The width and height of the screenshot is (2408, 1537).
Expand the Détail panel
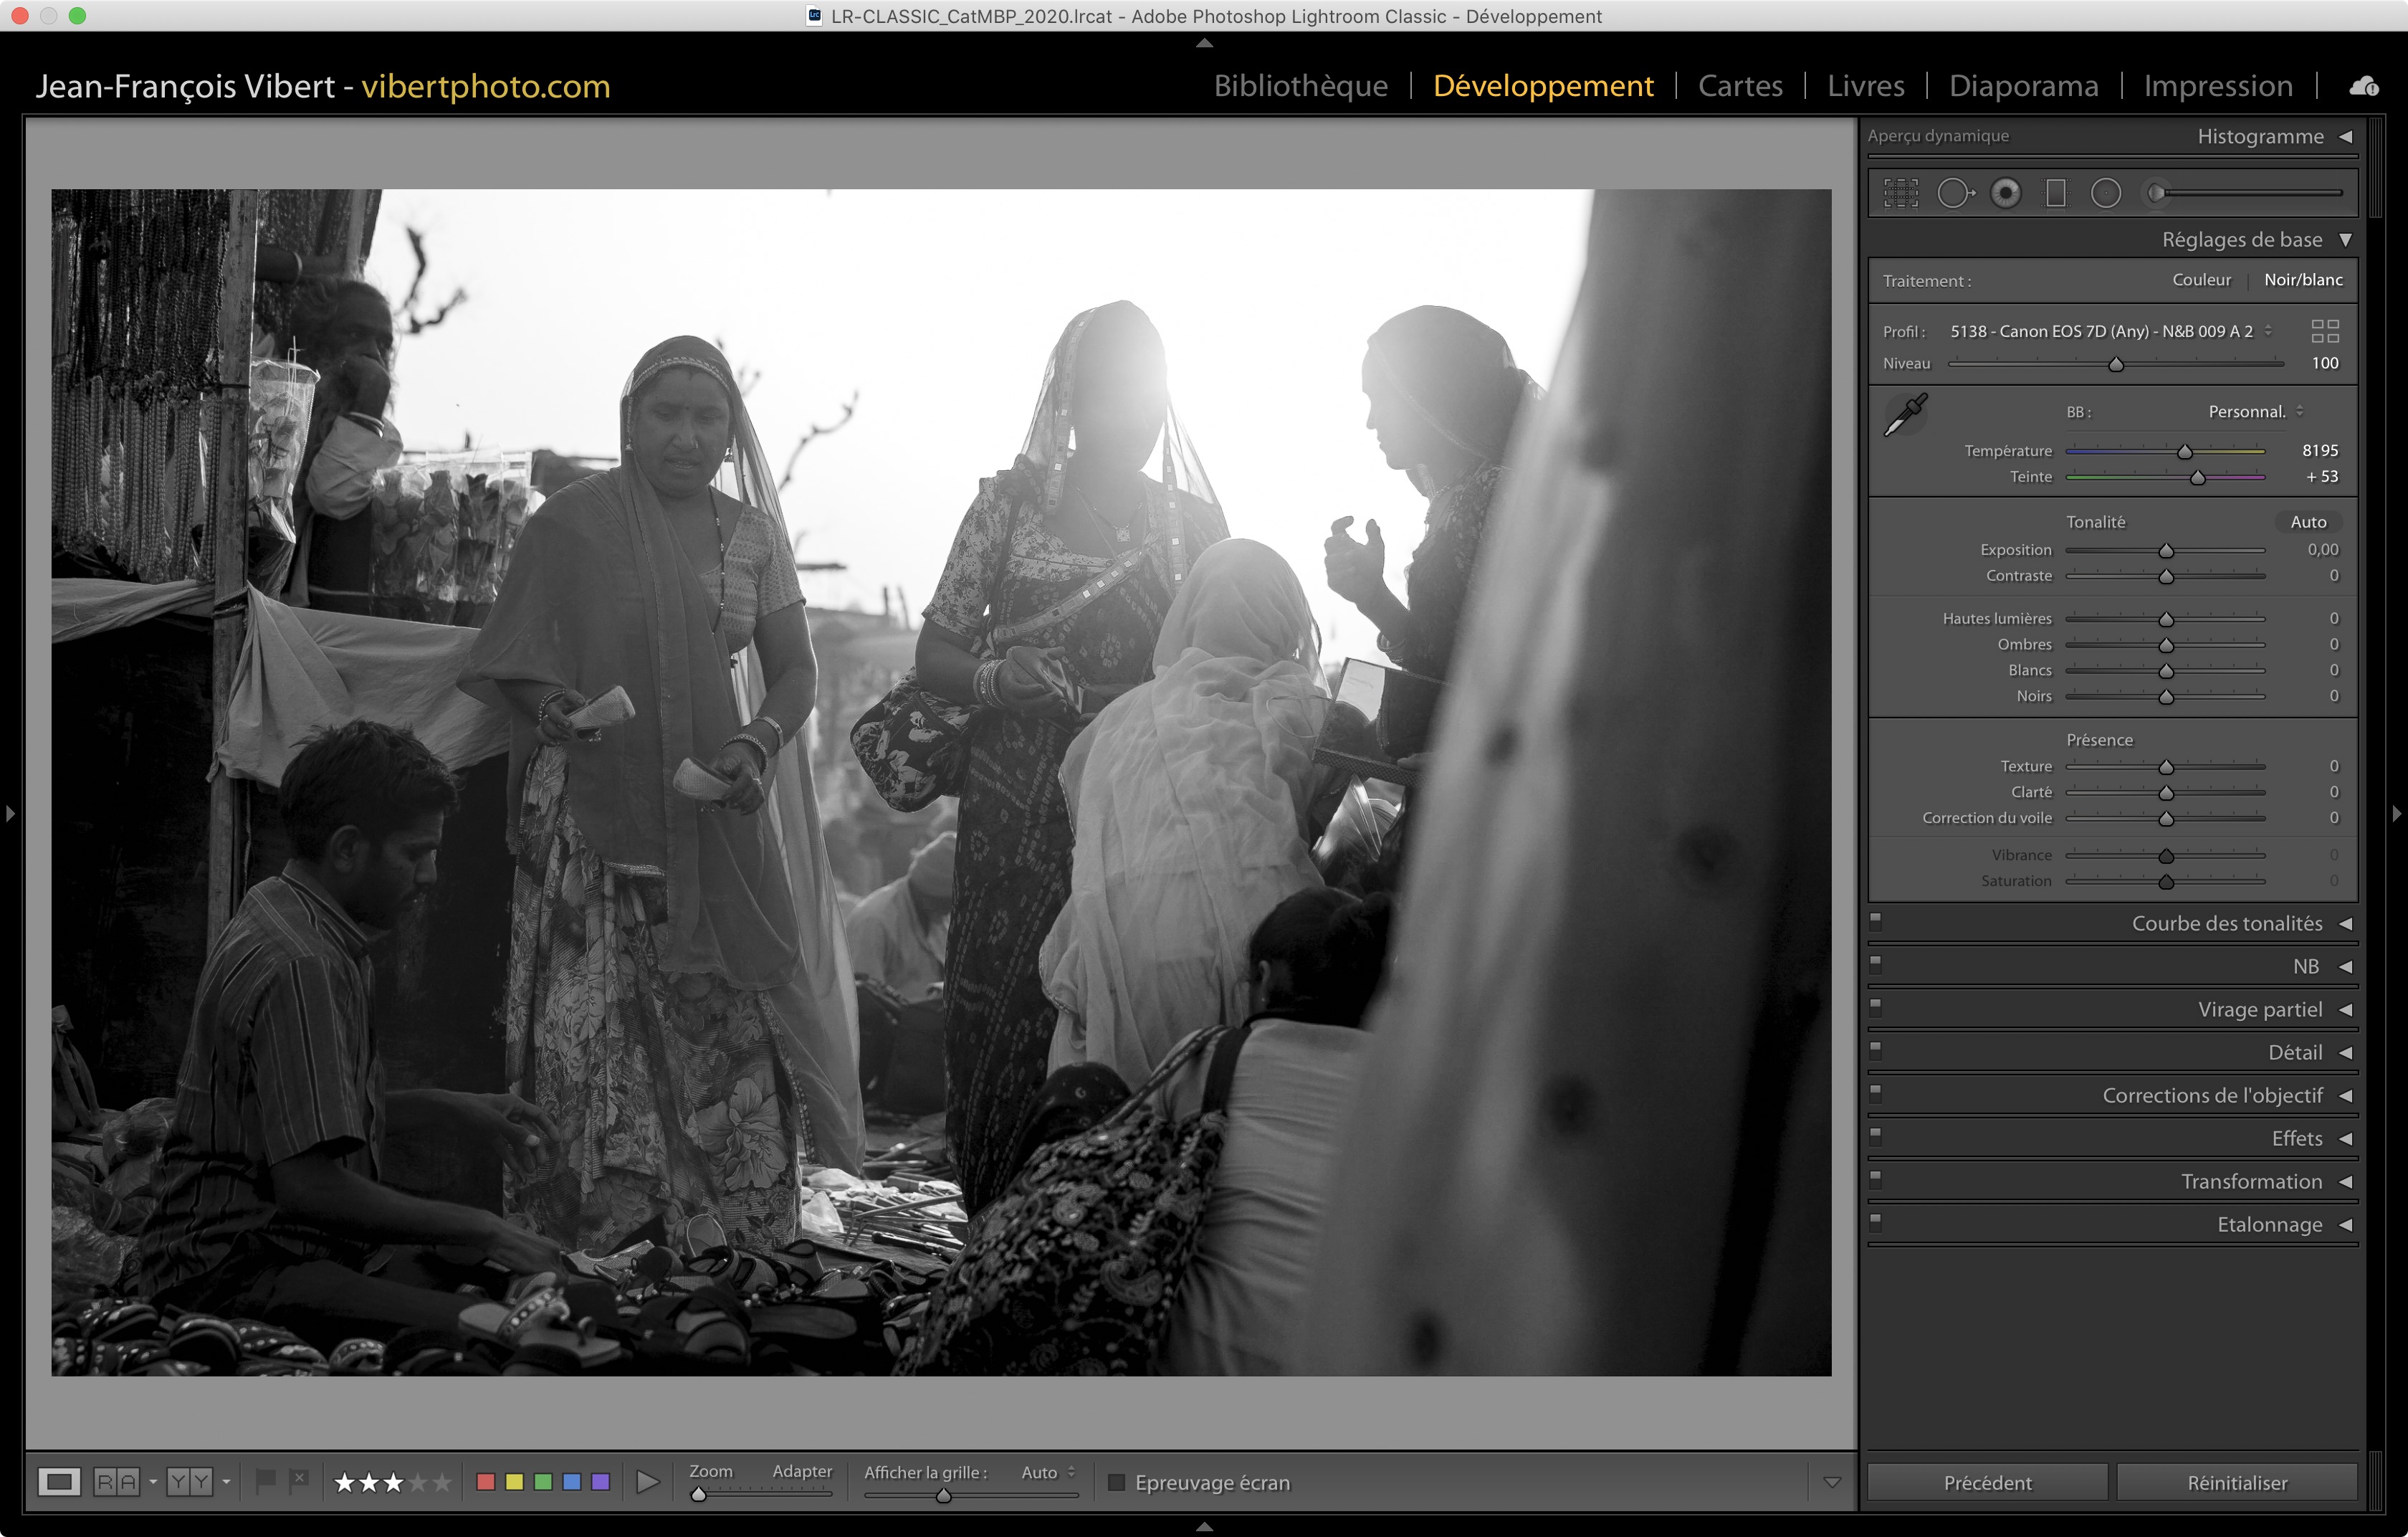2295,1053
